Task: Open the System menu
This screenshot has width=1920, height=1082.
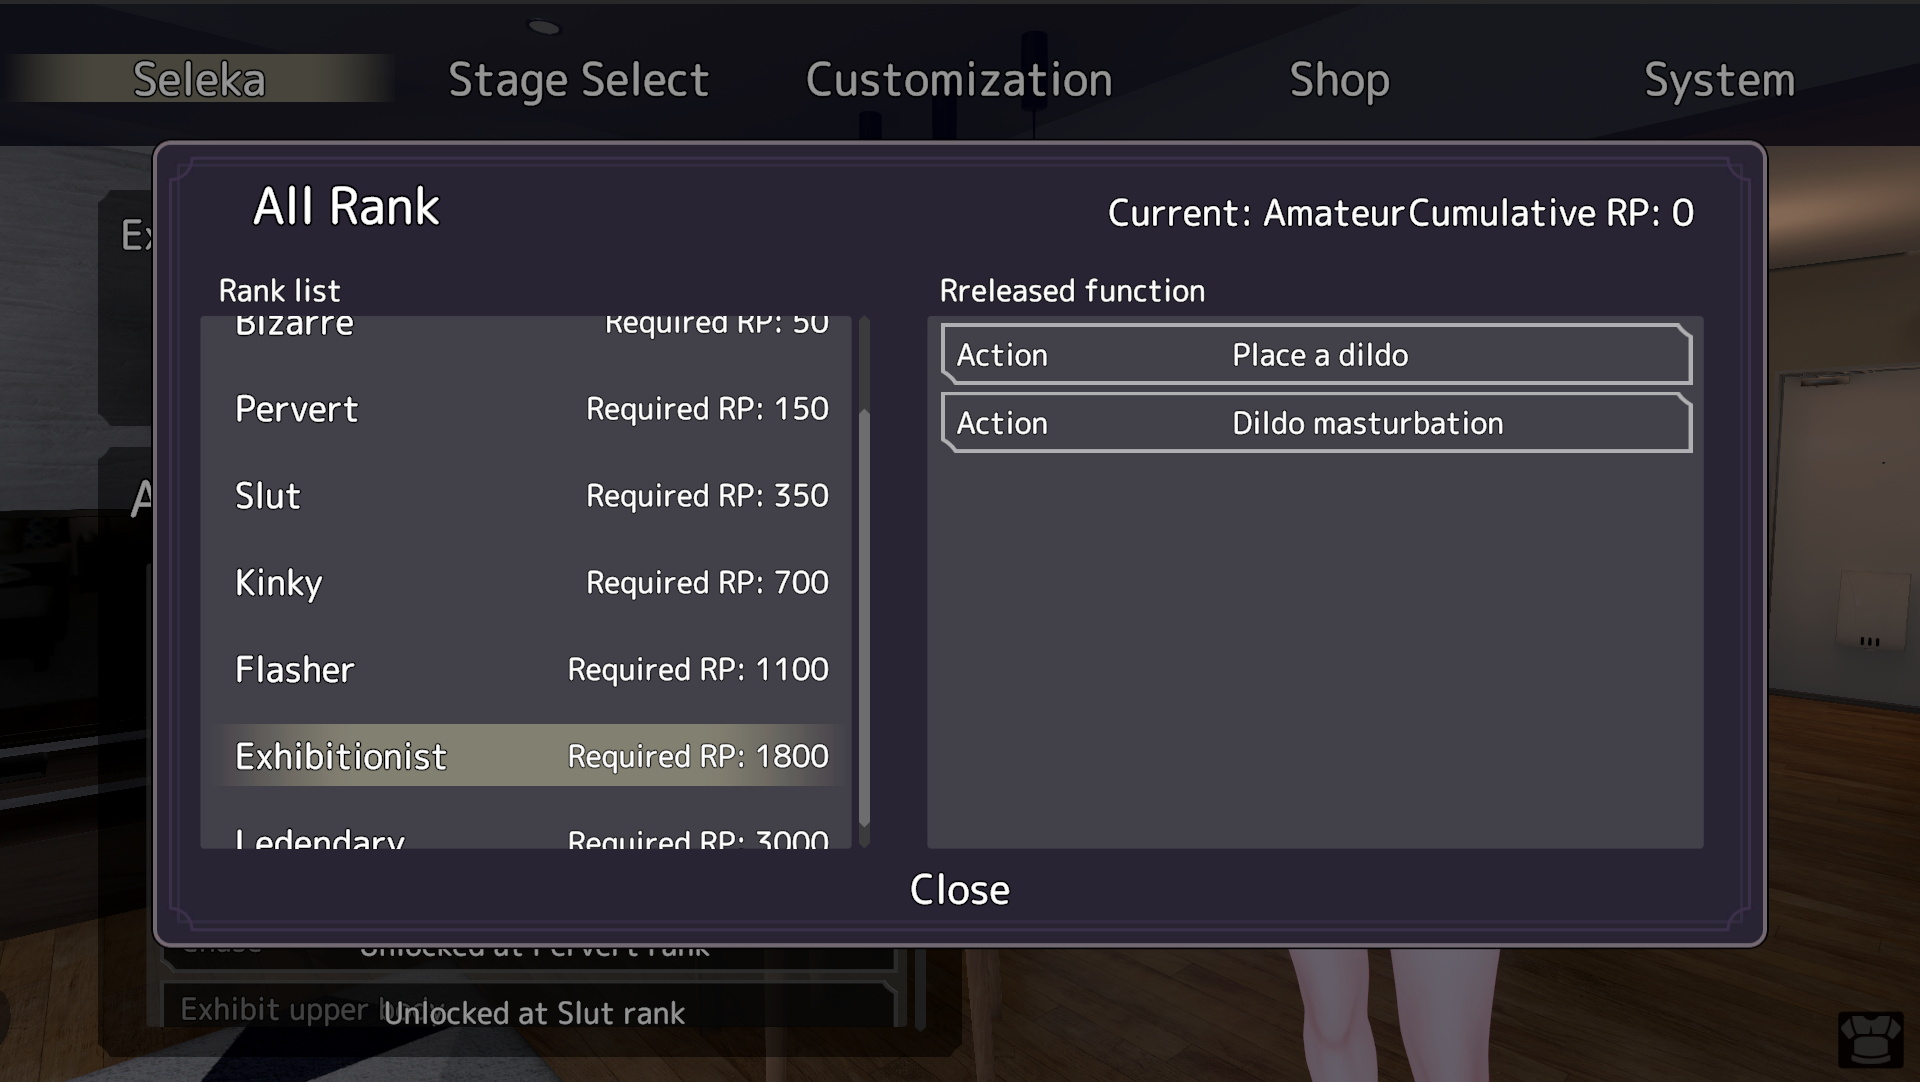Action: pos(1719,80)
